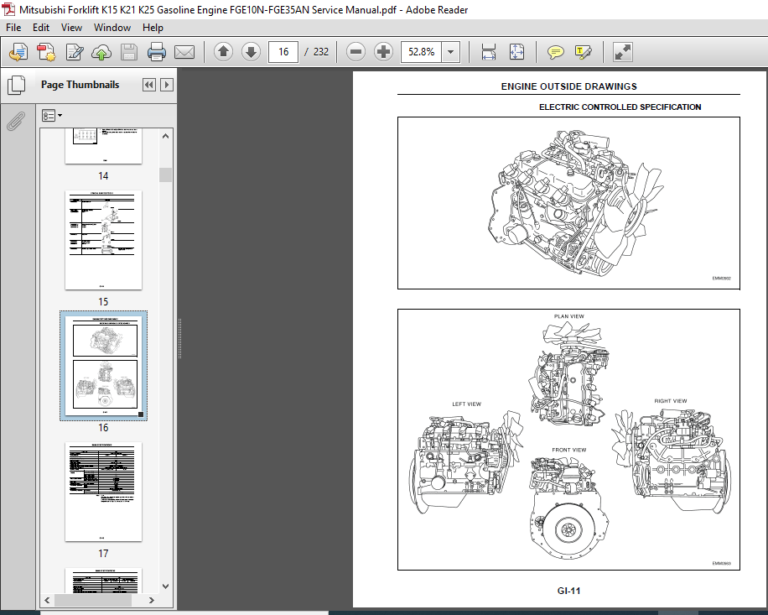The height and width of the screenshot is (615, 768).
Task: Click the page number field showing 16
Action: click(283, 52)
